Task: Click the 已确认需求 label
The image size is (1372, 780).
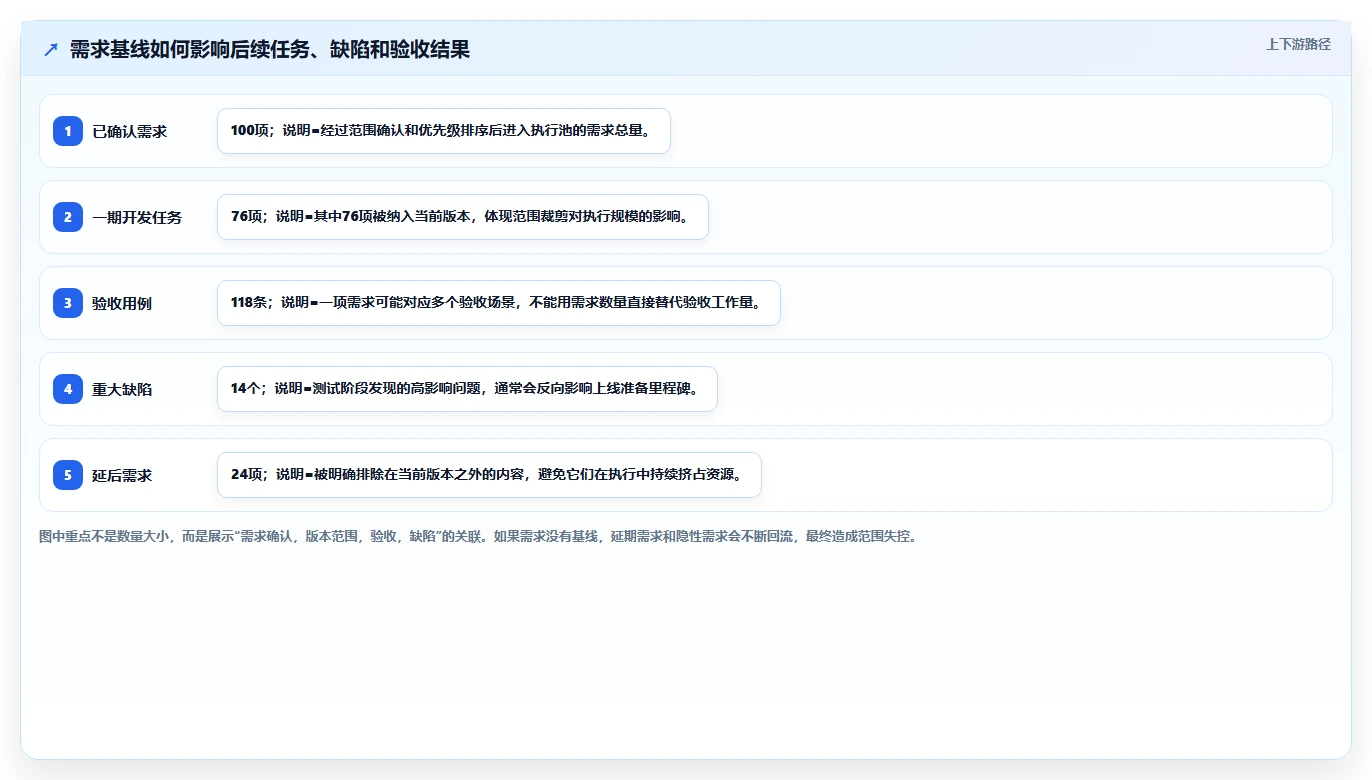Action: click(129, 131)
